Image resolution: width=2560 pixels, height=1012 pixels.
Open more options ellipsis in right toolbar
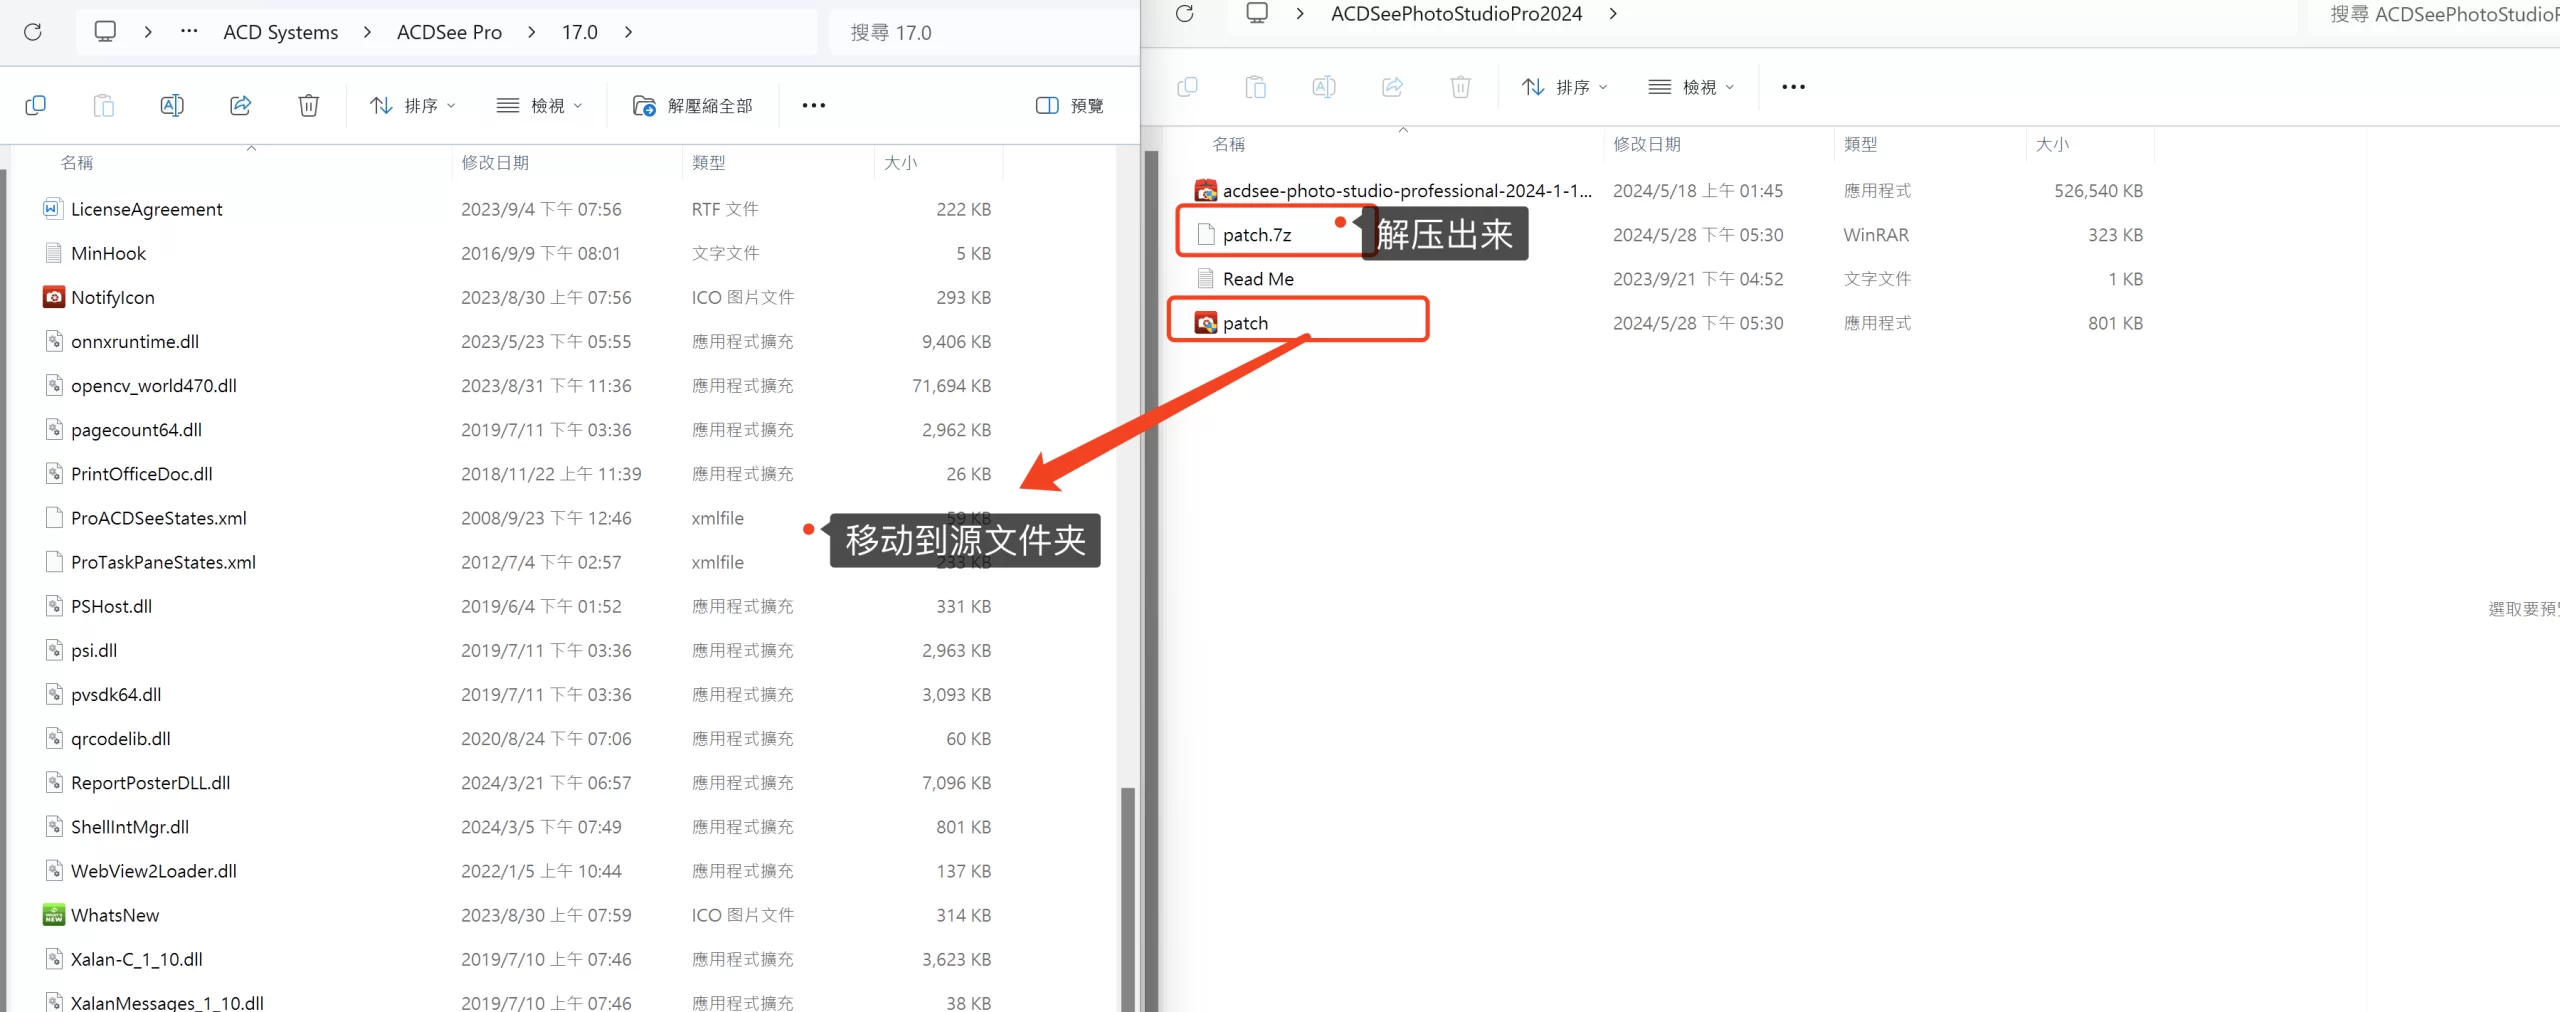coord(1793,87)
